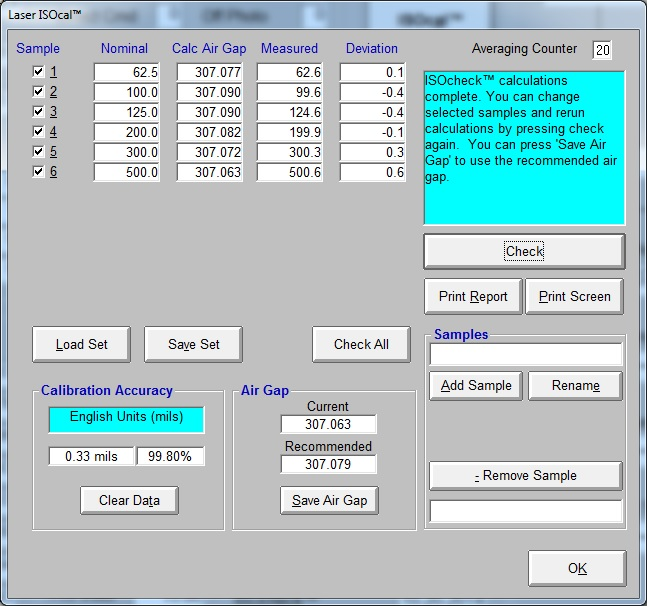Click the Deviation value 0.3
The height and width of the screenshot is (606, 647).
[373, 152]
